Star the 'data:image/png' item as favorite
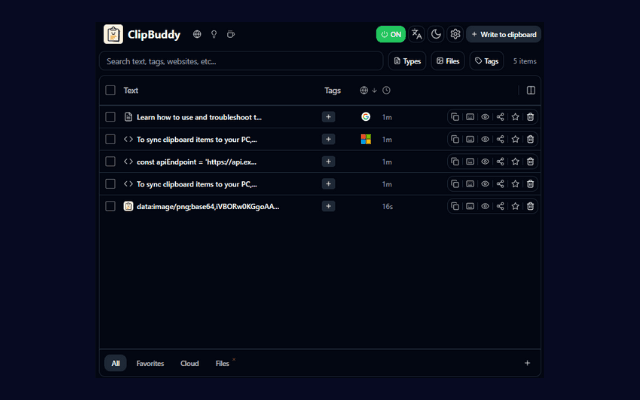Screen dimensions: 640x400 515,206
